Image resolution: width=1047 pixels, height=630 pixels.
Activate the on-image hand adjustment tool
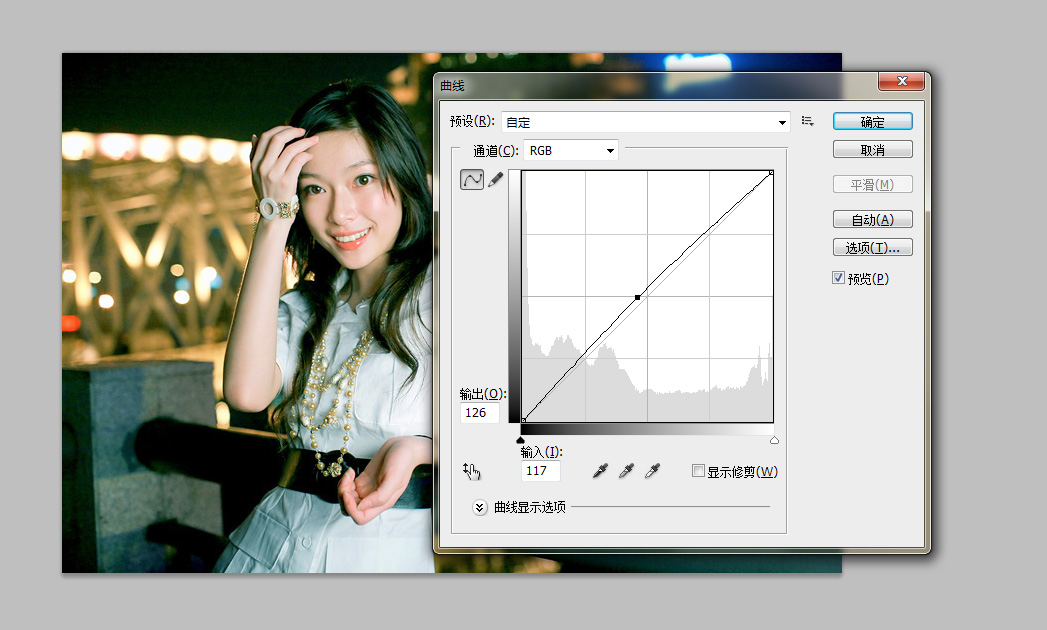(x=471, y=471)
